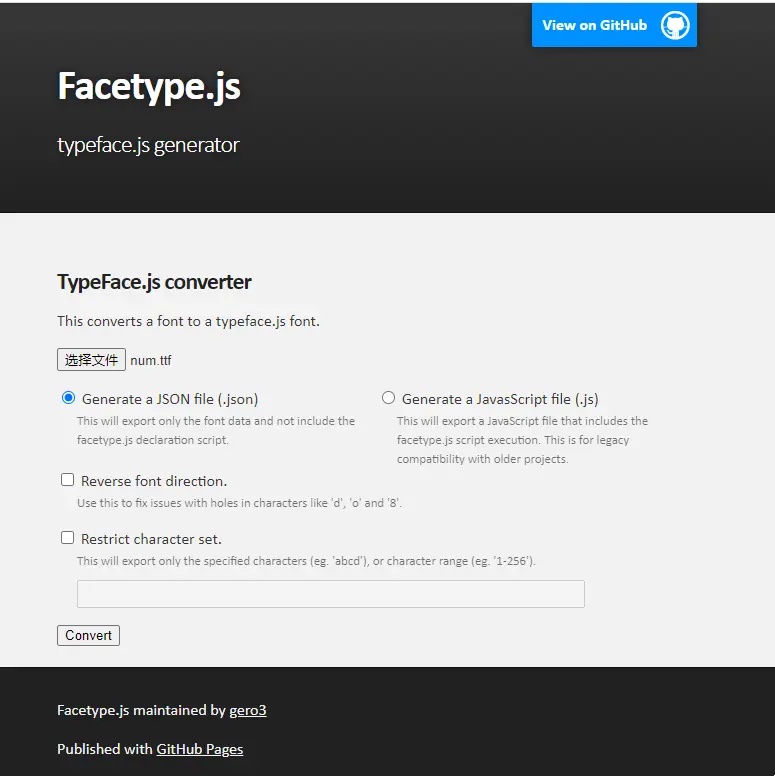Image resolution: width=775 pixels, height=776 pixels.
Task: Tick the Restrict character set checkbox
Action: [x=68, y=538]
